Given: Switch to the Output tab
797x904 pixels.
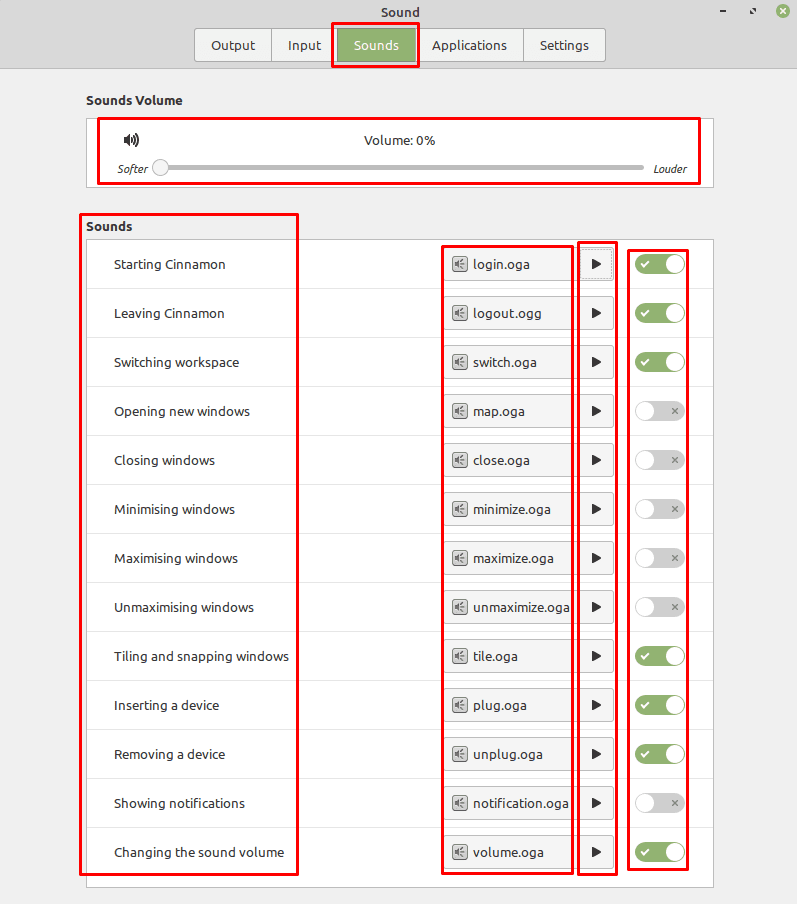Looking at the screenshot, I should pyautogui.click(x=233, y=45).
